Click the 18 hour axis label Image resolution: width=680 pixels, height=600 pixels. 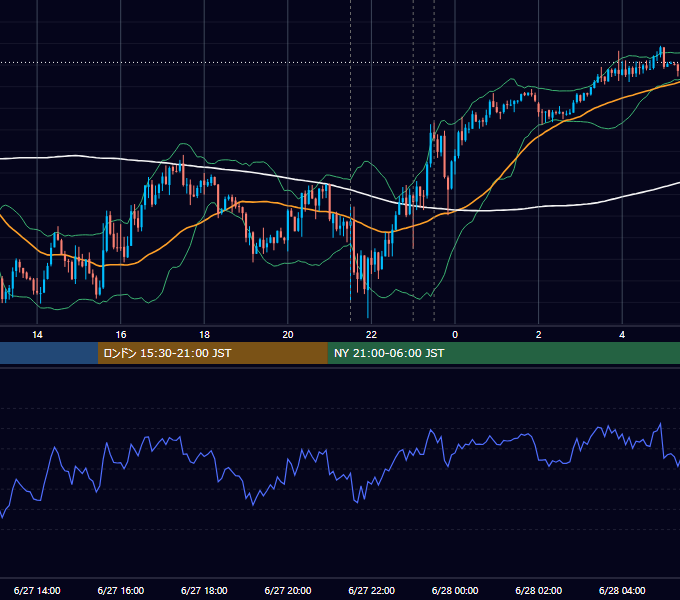(x=204, y=335)
